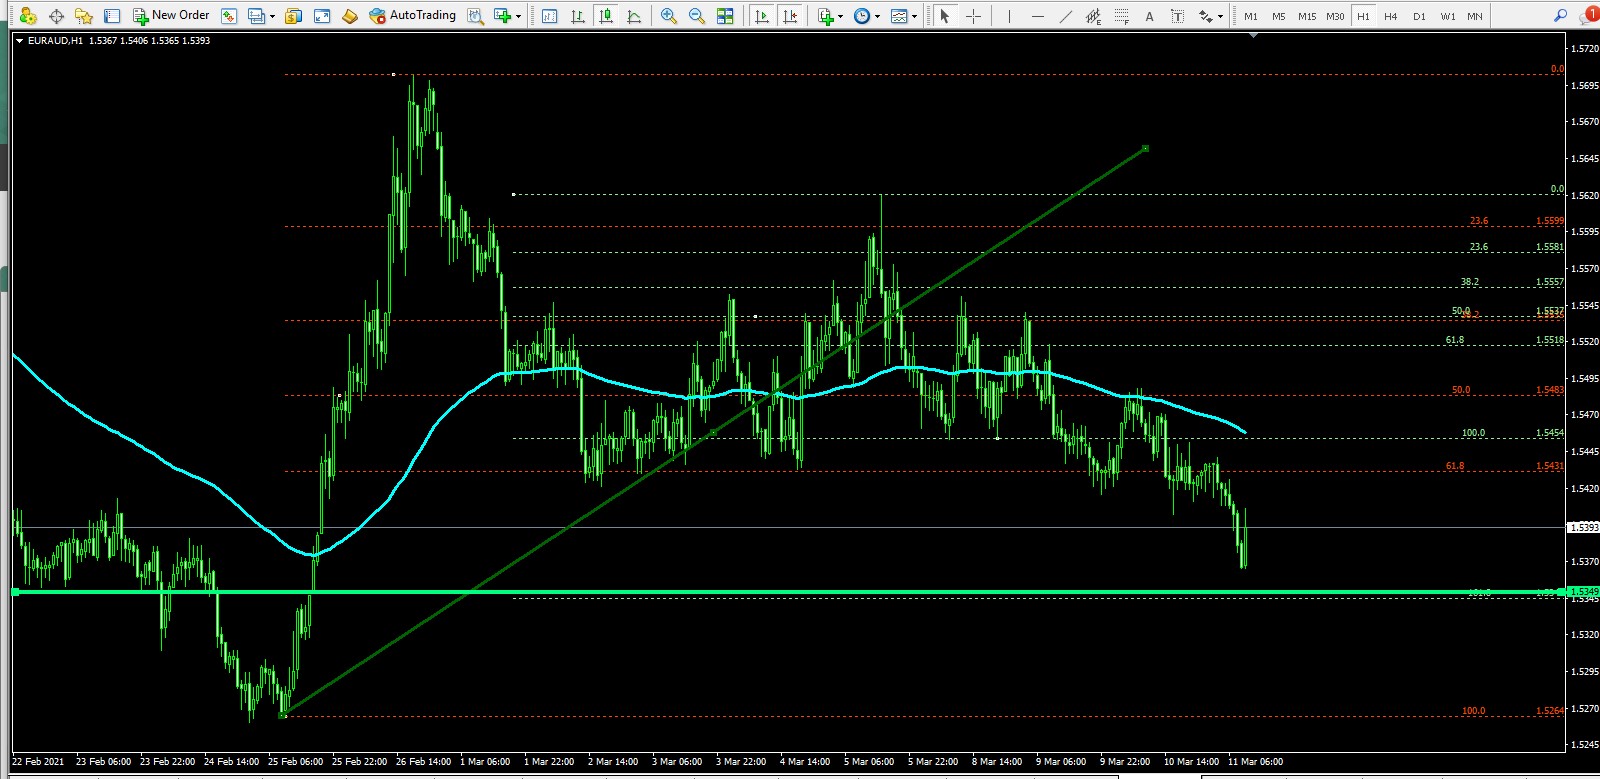Click the New Order button
The image size is (1600, 779).
pos(171,16)
